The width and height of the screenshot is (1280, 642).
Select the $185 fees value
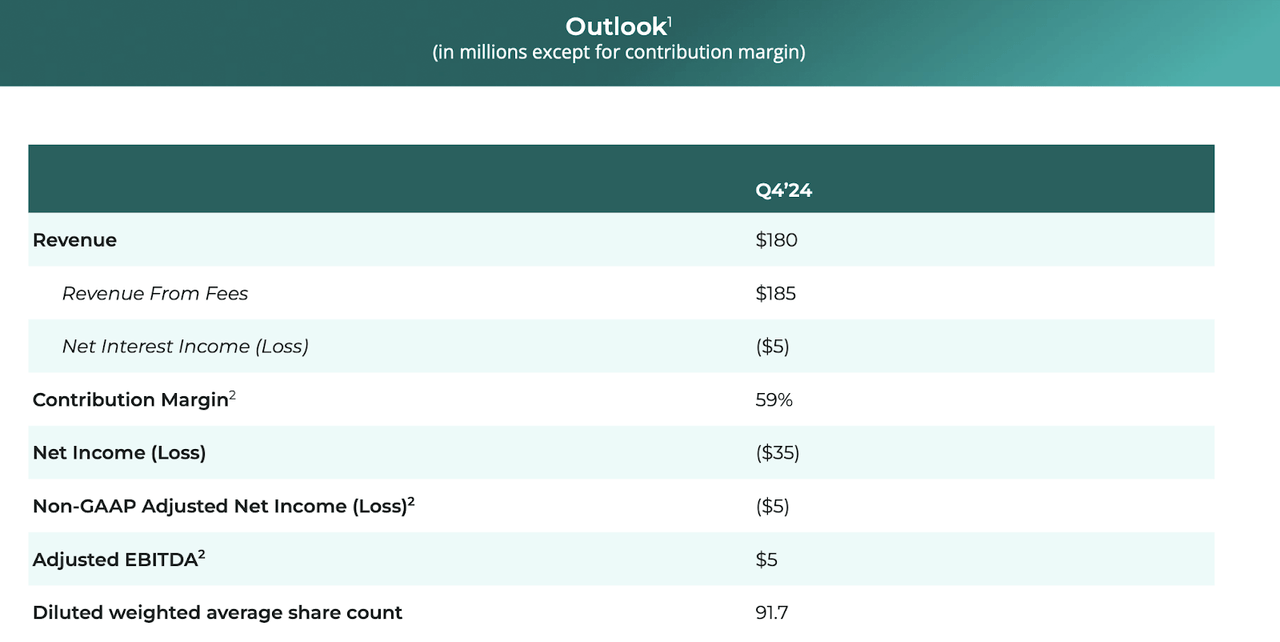point(776,293)
